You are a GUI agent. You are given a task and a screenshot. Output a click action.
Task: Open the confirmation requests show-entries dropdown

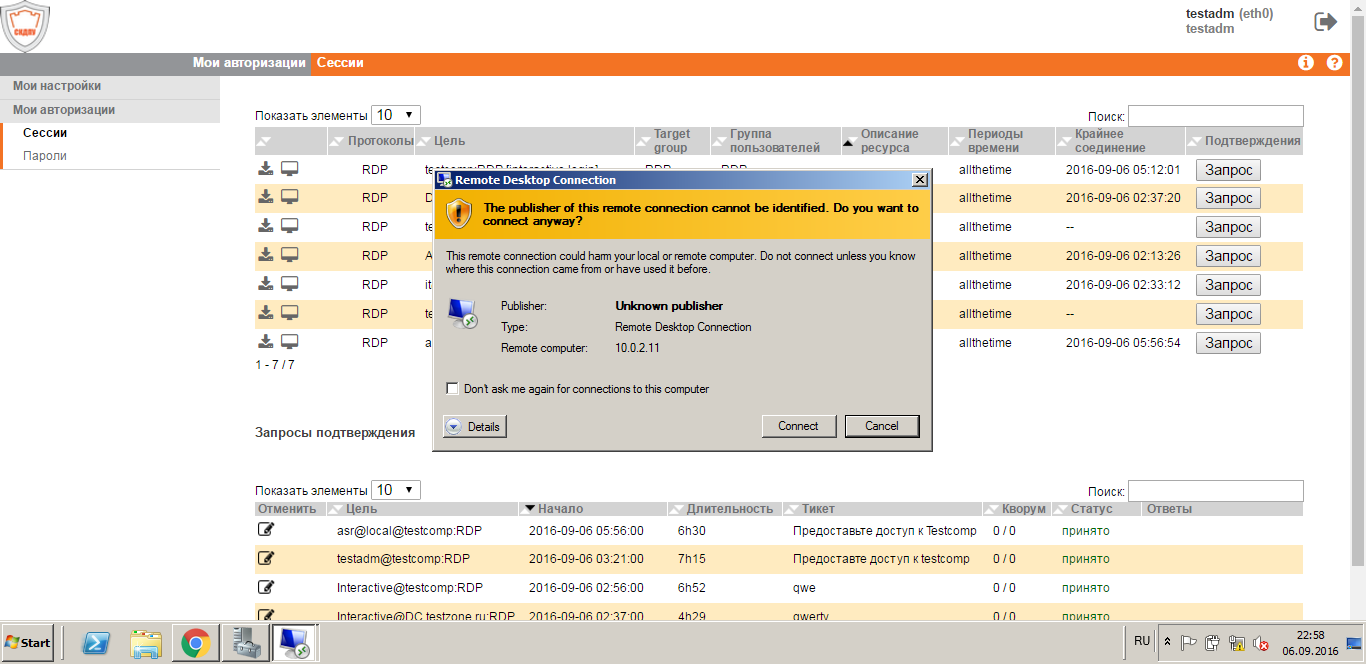396,490
